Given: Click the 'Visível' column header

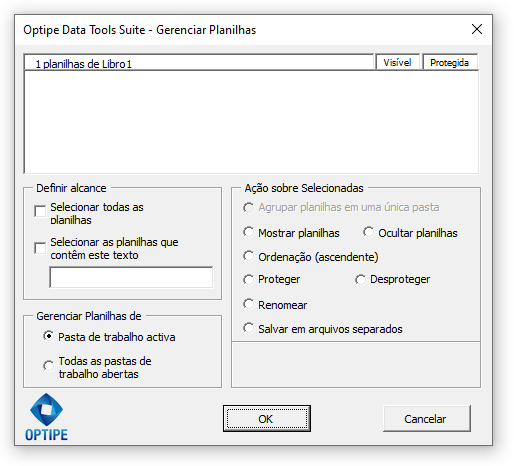Looking at the screenshot, I should coord(397,62).
